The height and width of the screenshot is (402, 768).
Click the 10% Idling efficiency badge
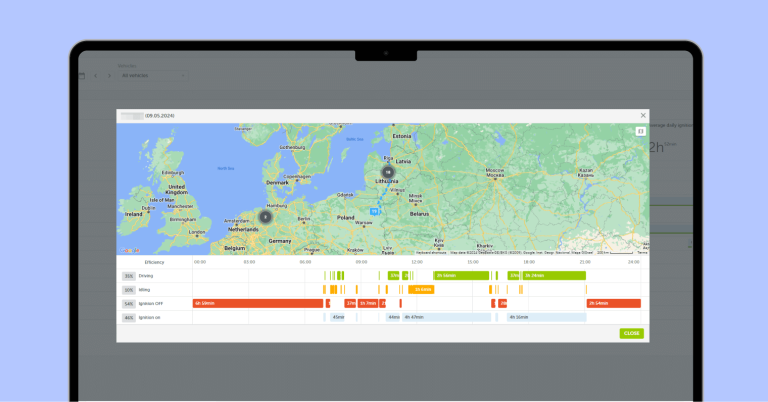pyautogui.click(x=129, y=289)
